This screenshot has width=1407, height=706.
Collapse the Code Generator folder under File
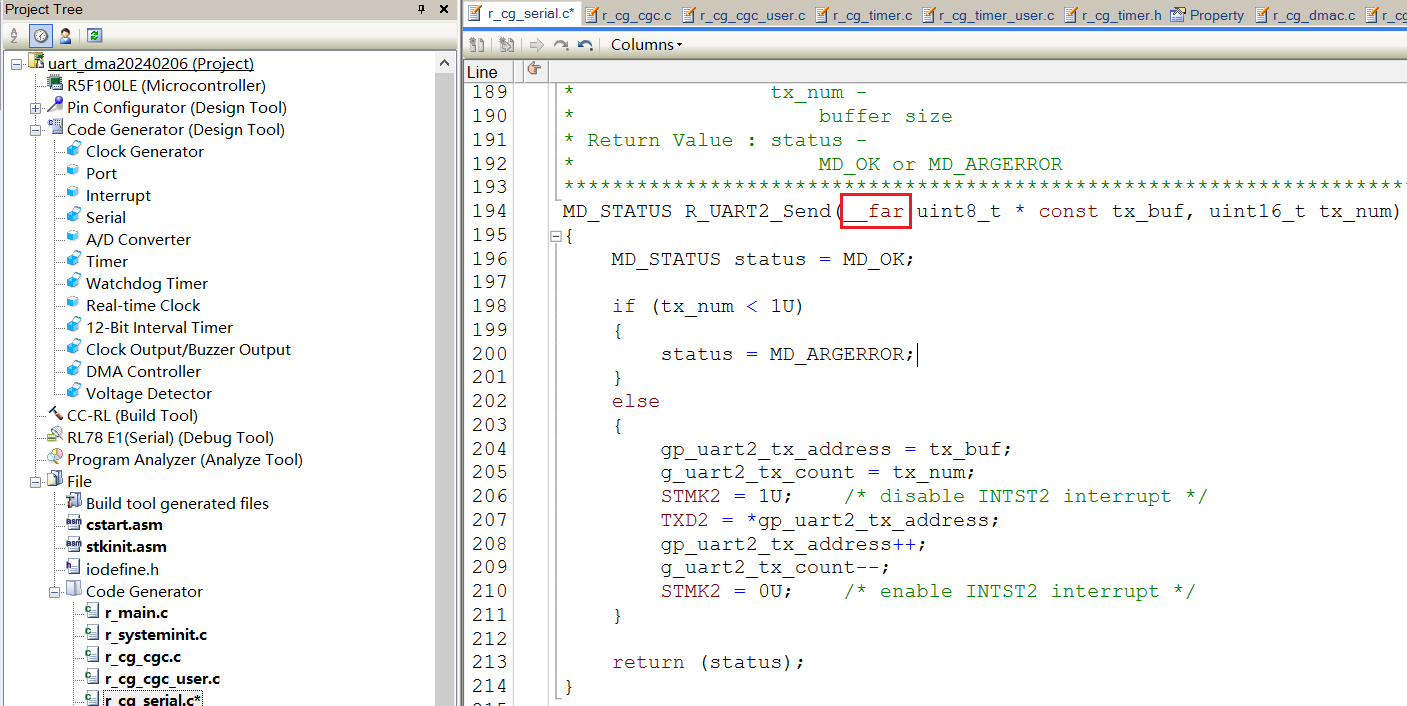(x=55, y=592)
